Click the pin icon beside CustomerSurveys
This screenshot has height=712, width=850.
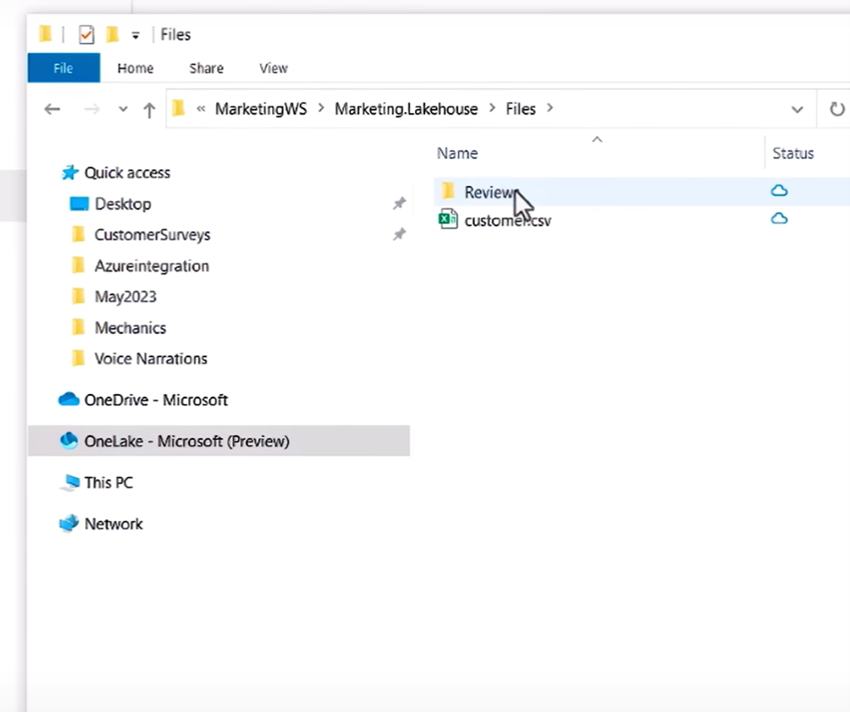pyautogui.click(x=399, y=234)
